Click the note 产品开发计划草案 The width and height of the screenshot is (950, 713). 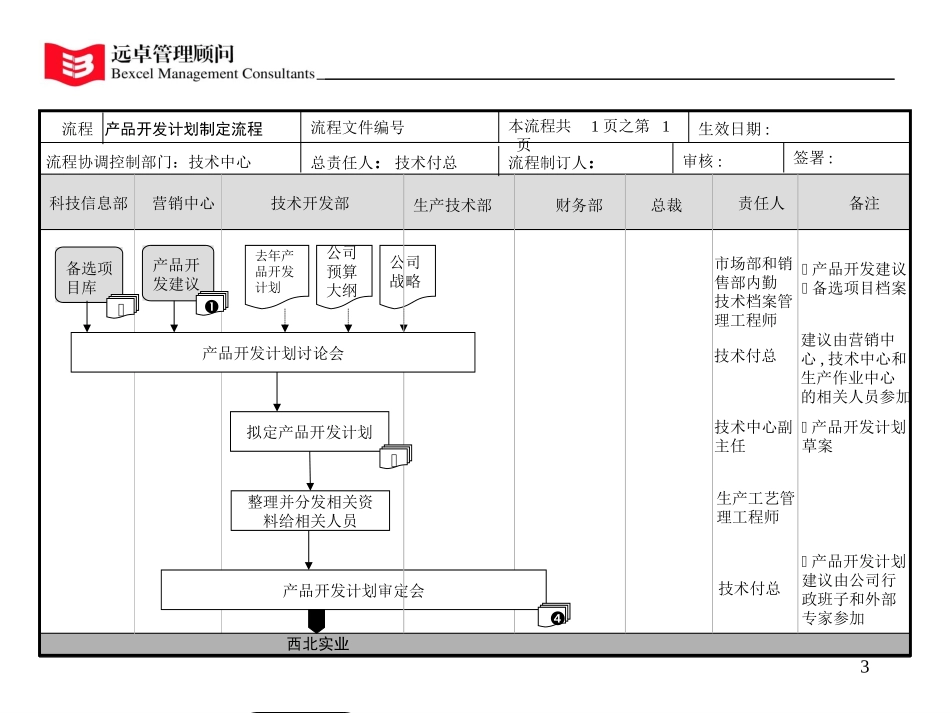854,436
